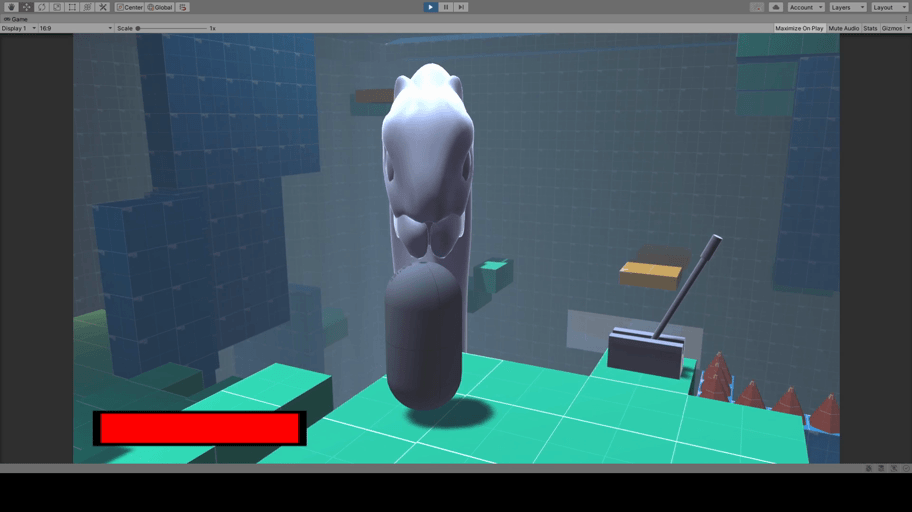Open the Layout dropdown
Viewport: 912px width, 512px height.
(888, 7)
